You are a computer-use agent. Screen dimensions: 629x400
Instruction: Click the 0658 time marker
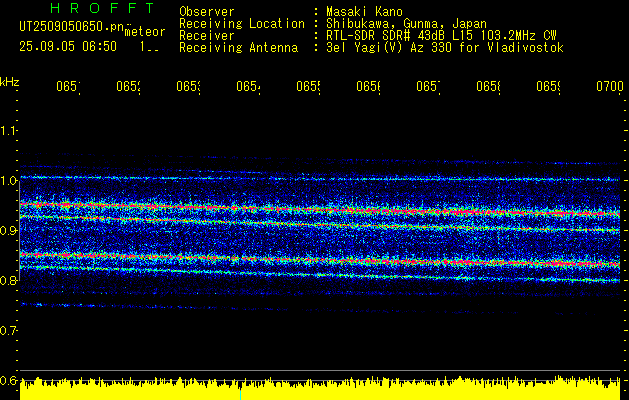tap(489, 87)
